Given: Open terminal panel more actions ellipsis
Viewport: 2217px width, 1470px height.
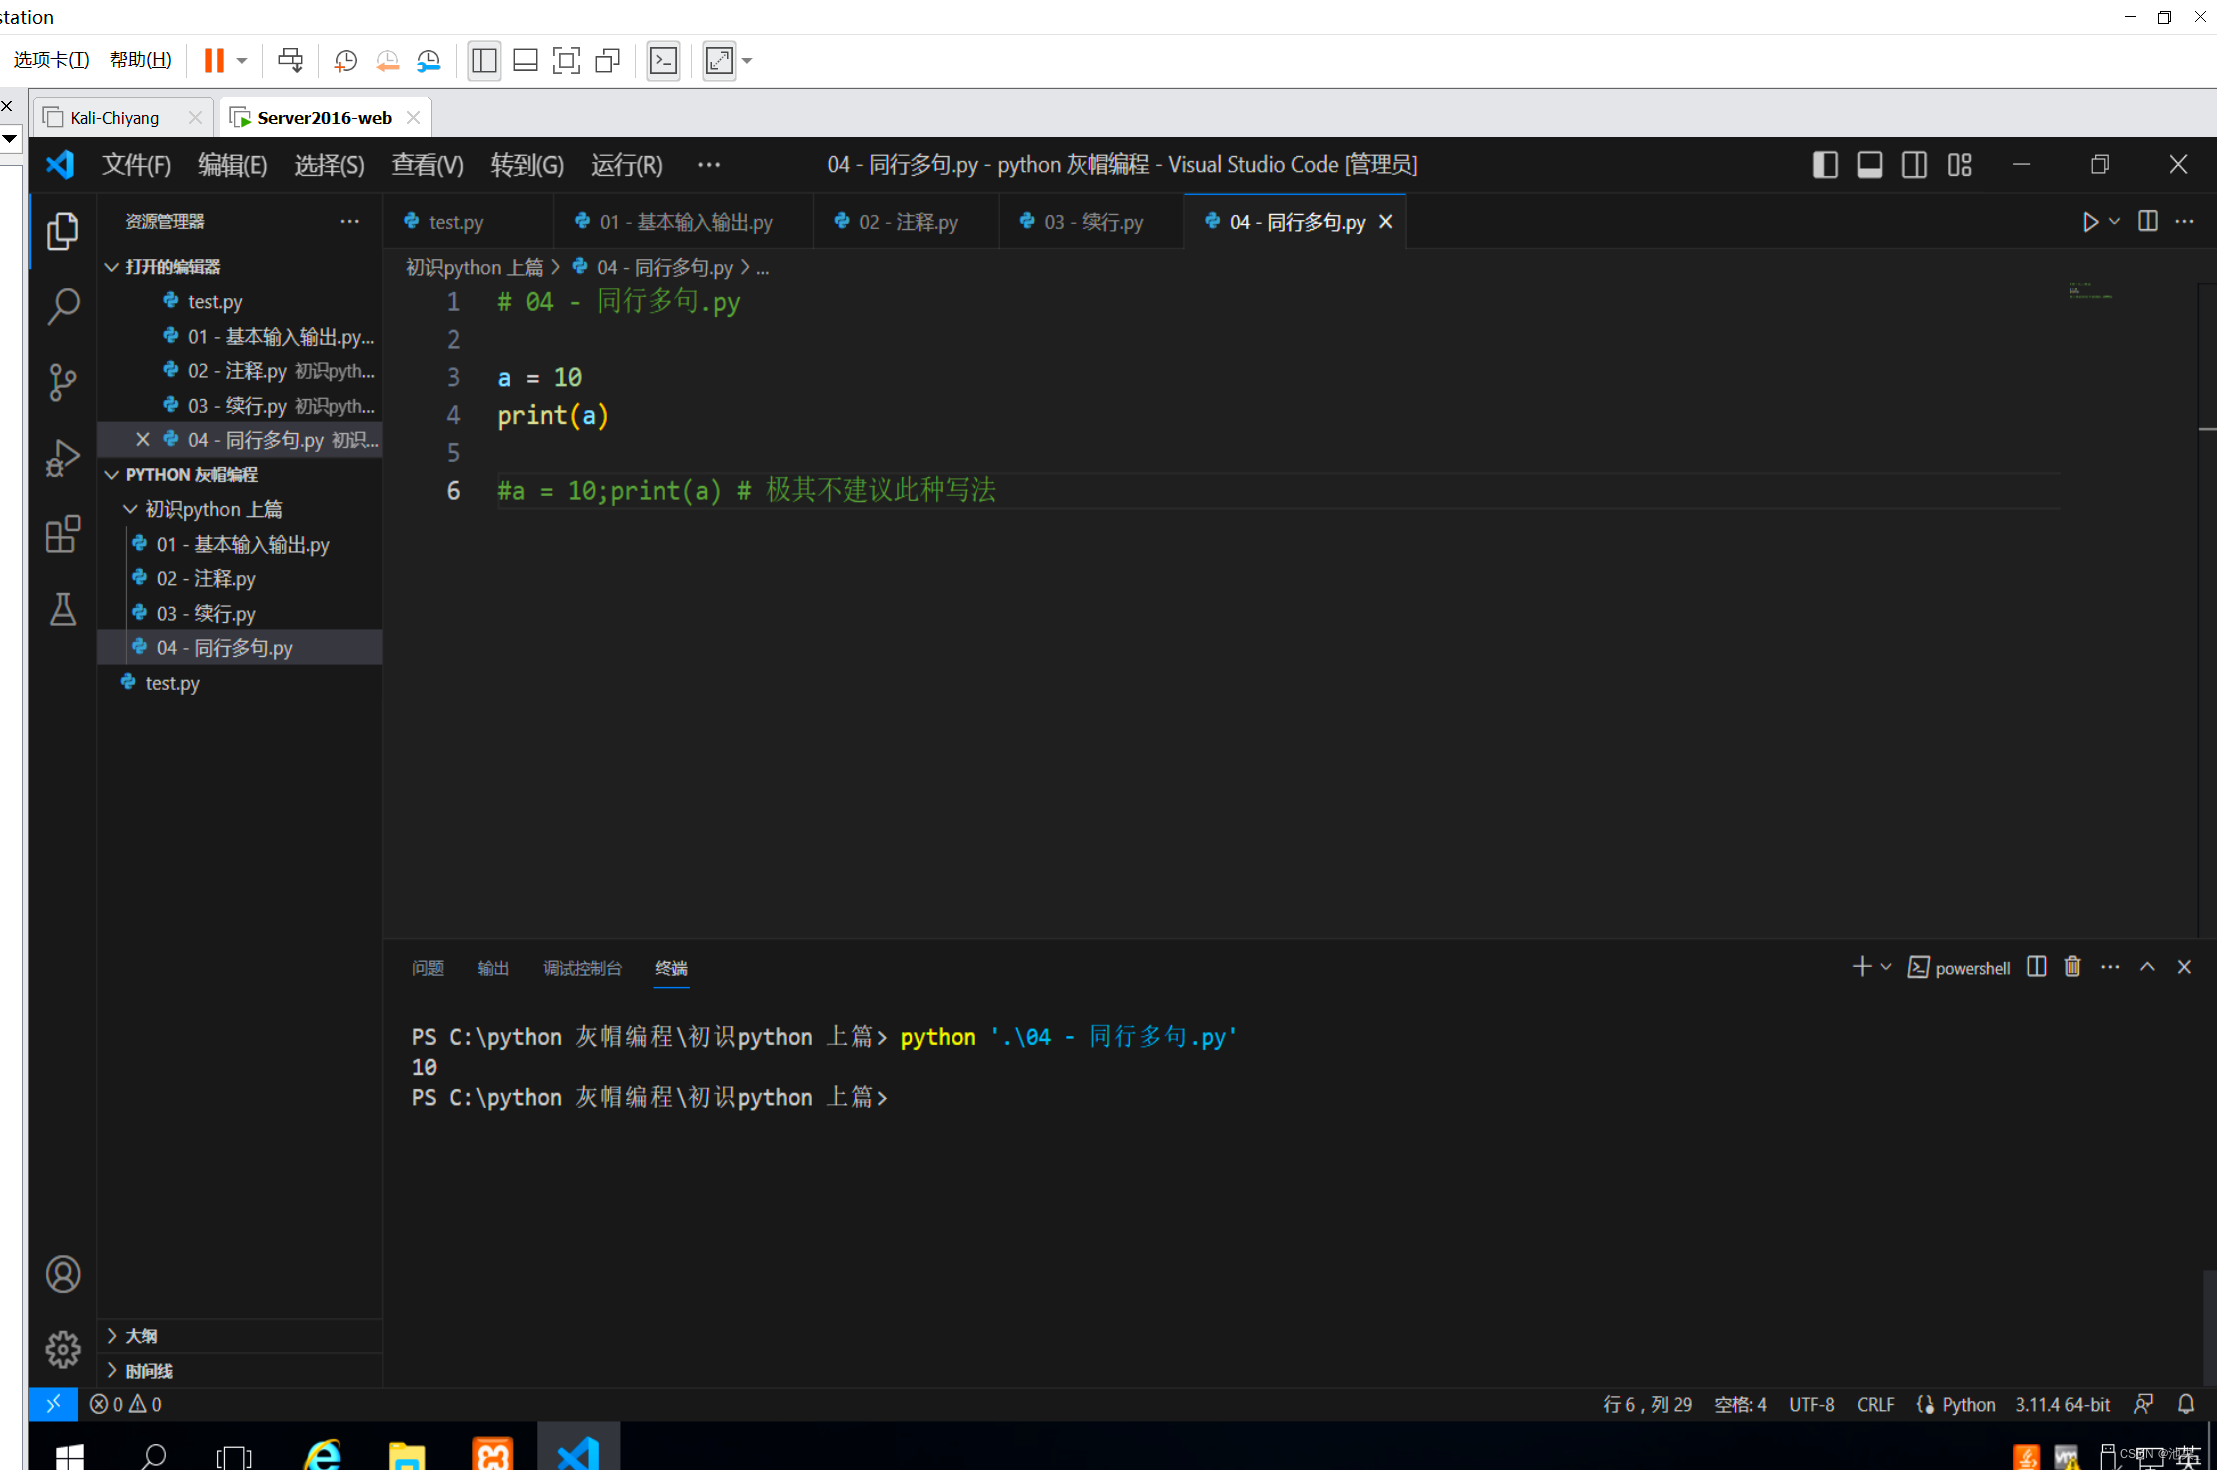Looking at the screenshot, I should [2110, 967].
